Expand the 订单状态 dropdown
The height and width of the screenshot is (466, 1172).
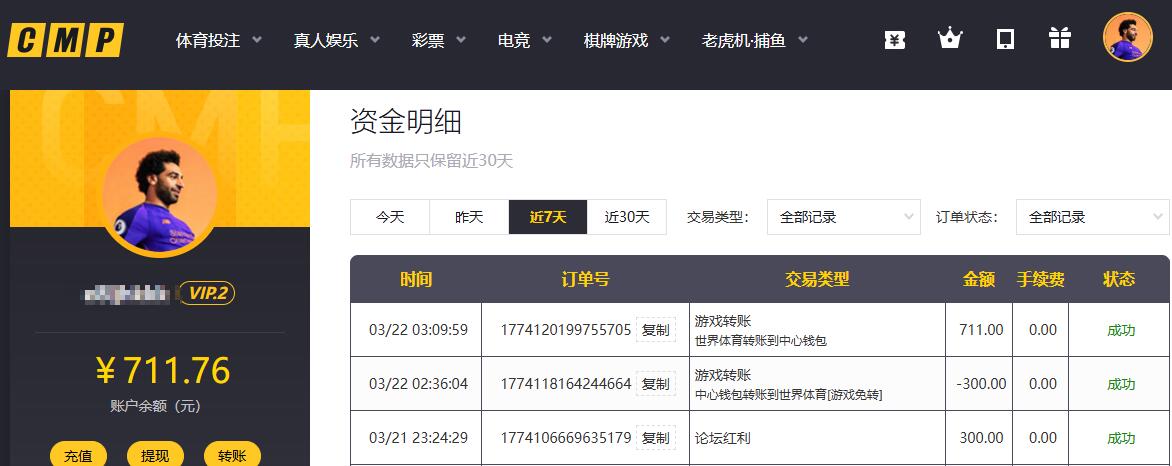pos(1091,217)
